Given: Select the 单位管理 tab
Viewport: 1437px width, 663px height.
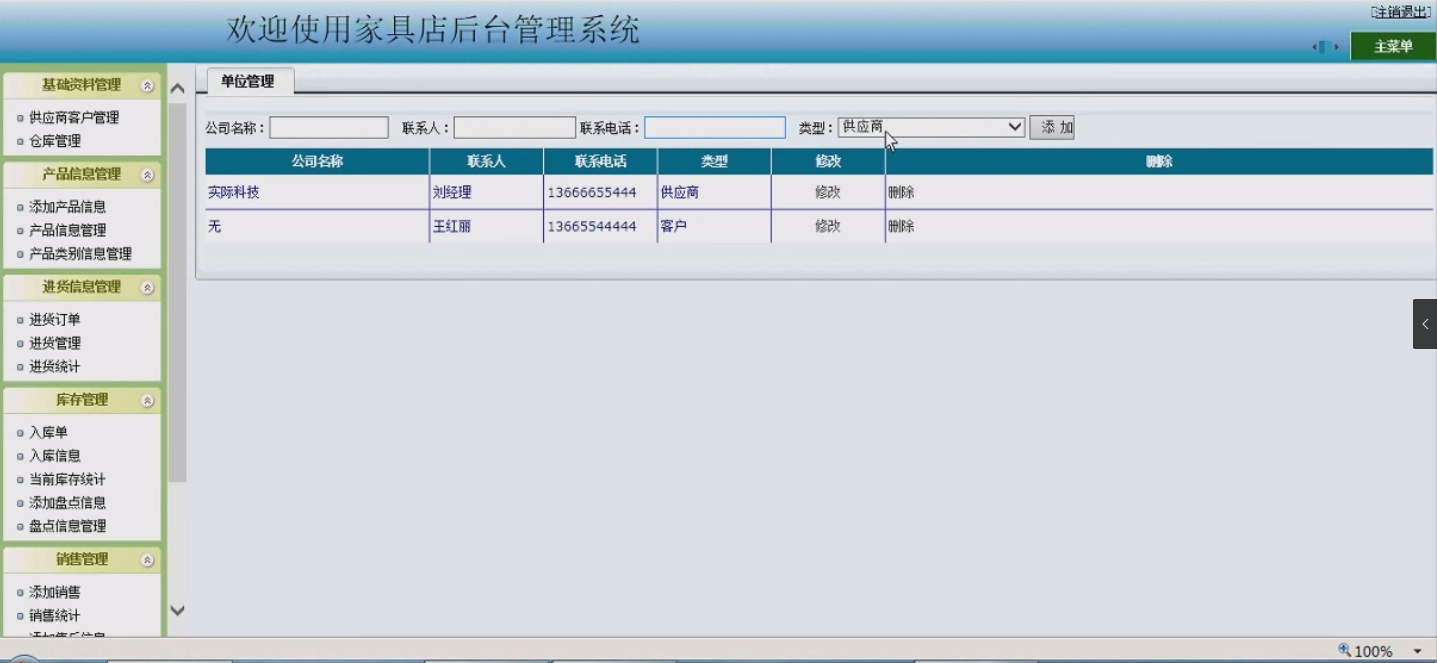Looking at the screenshot, I should coord(249,82).
